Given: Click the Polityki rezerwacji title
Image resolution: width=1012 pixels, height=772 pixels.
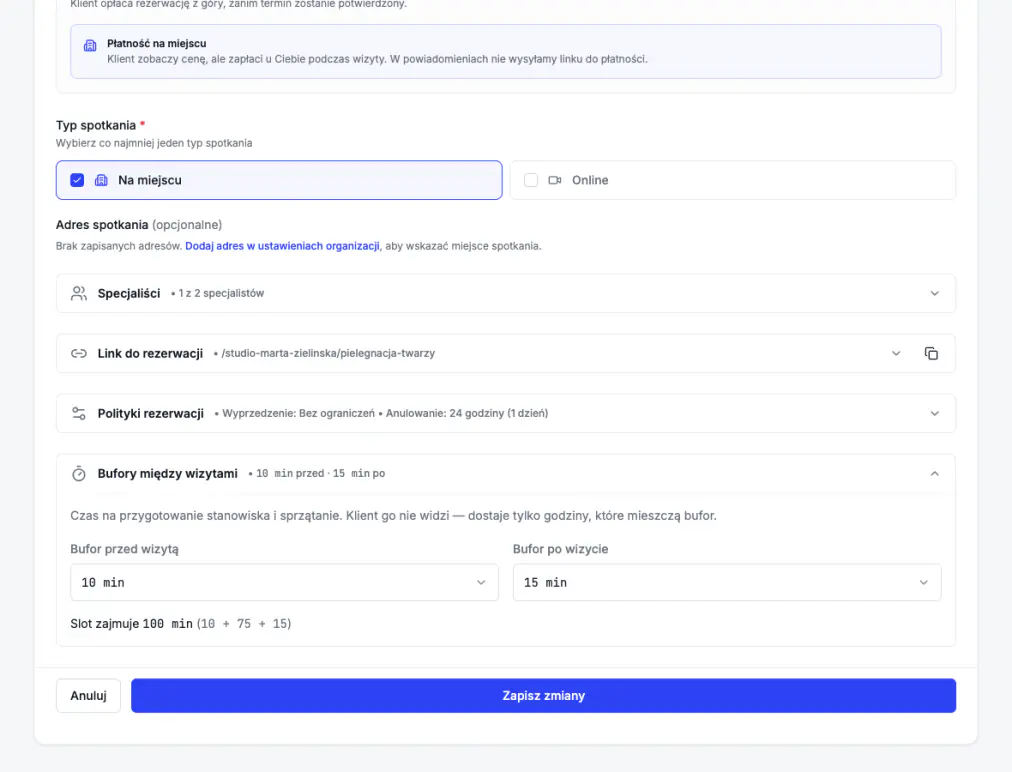Looking at the screenshot, I should (150, 413).
